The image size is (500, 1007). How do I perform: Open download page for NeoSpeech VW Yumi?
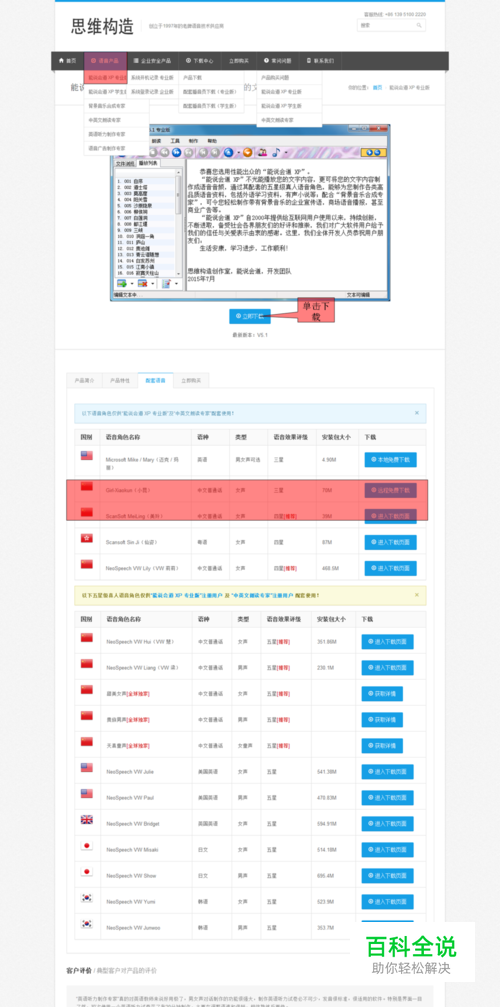click(x=388, y=902)
